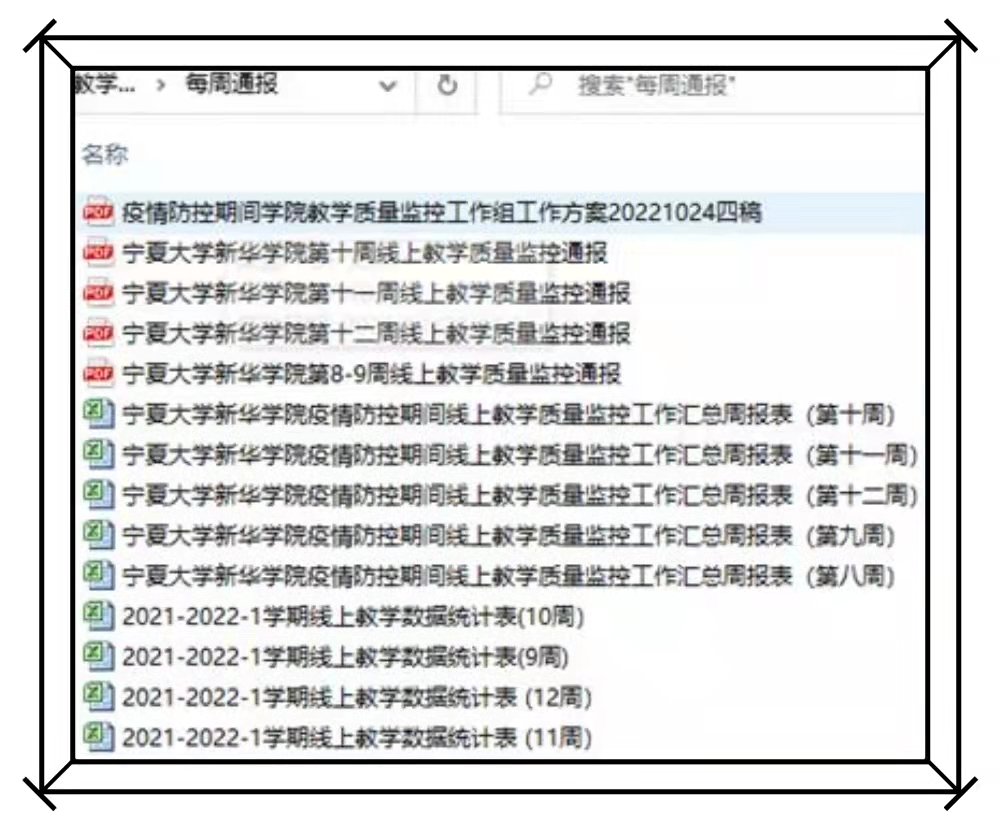1000x829 pixels.
Task: Click the Excel icon for 汇总周报表 (第九周)
Action: click(98, 534)
